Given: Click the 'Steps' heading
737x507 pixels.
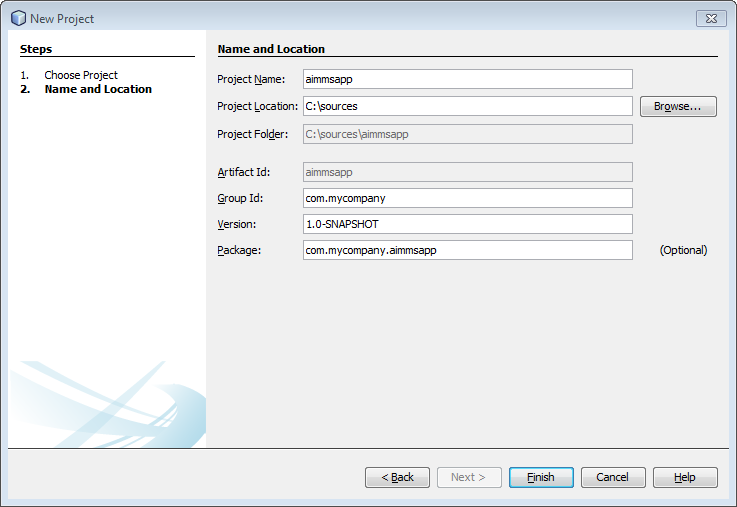Looking at the screenshot, I should coord(36,49).
